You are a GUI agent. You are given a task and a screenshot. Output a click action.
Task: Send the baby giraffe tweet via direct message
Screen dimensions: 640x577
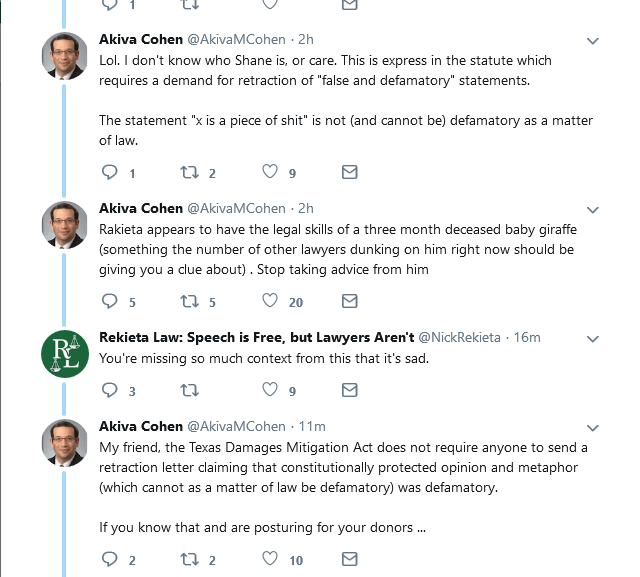350,301
